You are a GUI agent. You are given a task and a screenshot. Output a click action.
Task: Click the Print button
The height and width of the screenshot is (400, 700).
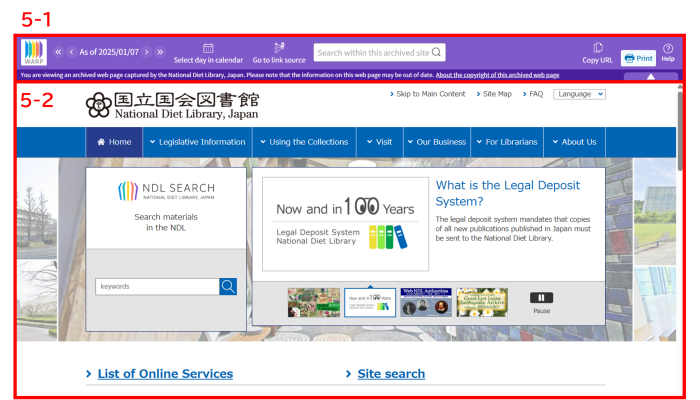638,58
